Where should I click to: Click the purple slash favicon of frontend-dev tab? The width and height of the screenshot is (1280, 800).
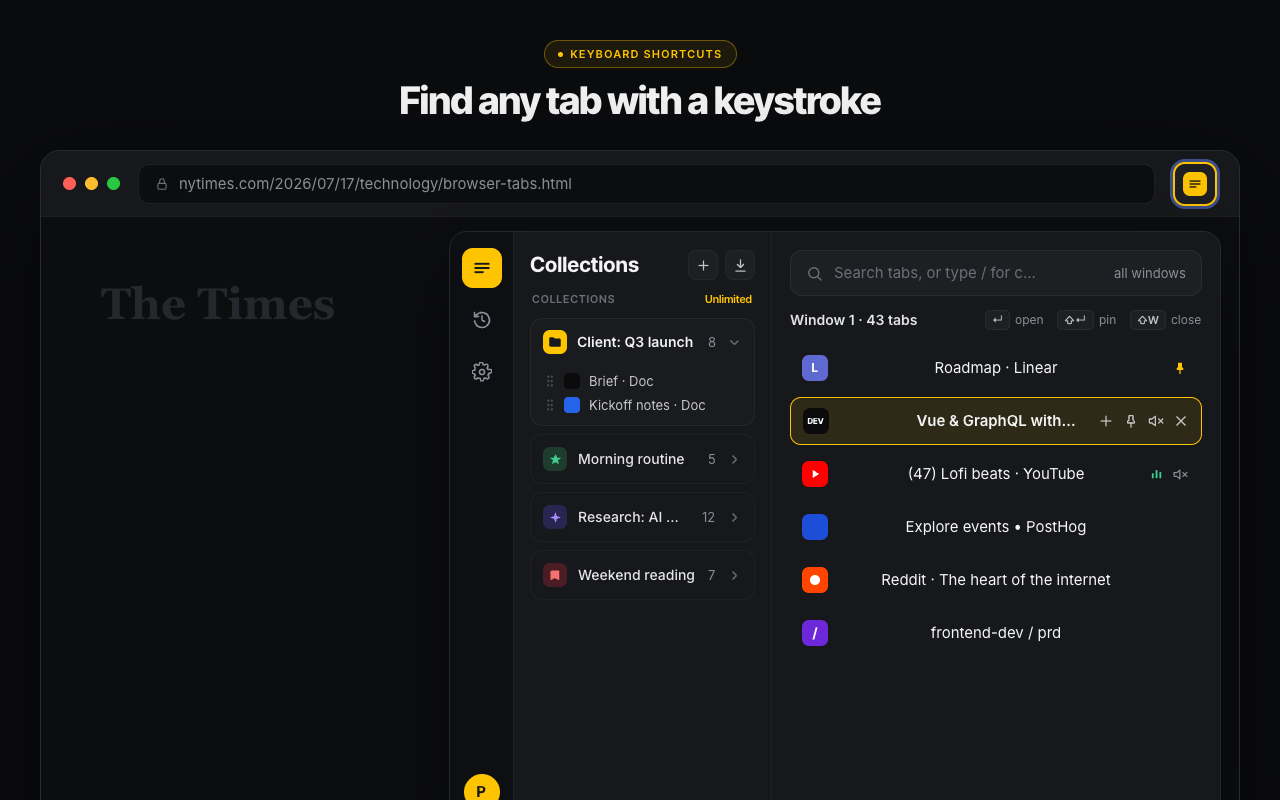pos(815,633)
